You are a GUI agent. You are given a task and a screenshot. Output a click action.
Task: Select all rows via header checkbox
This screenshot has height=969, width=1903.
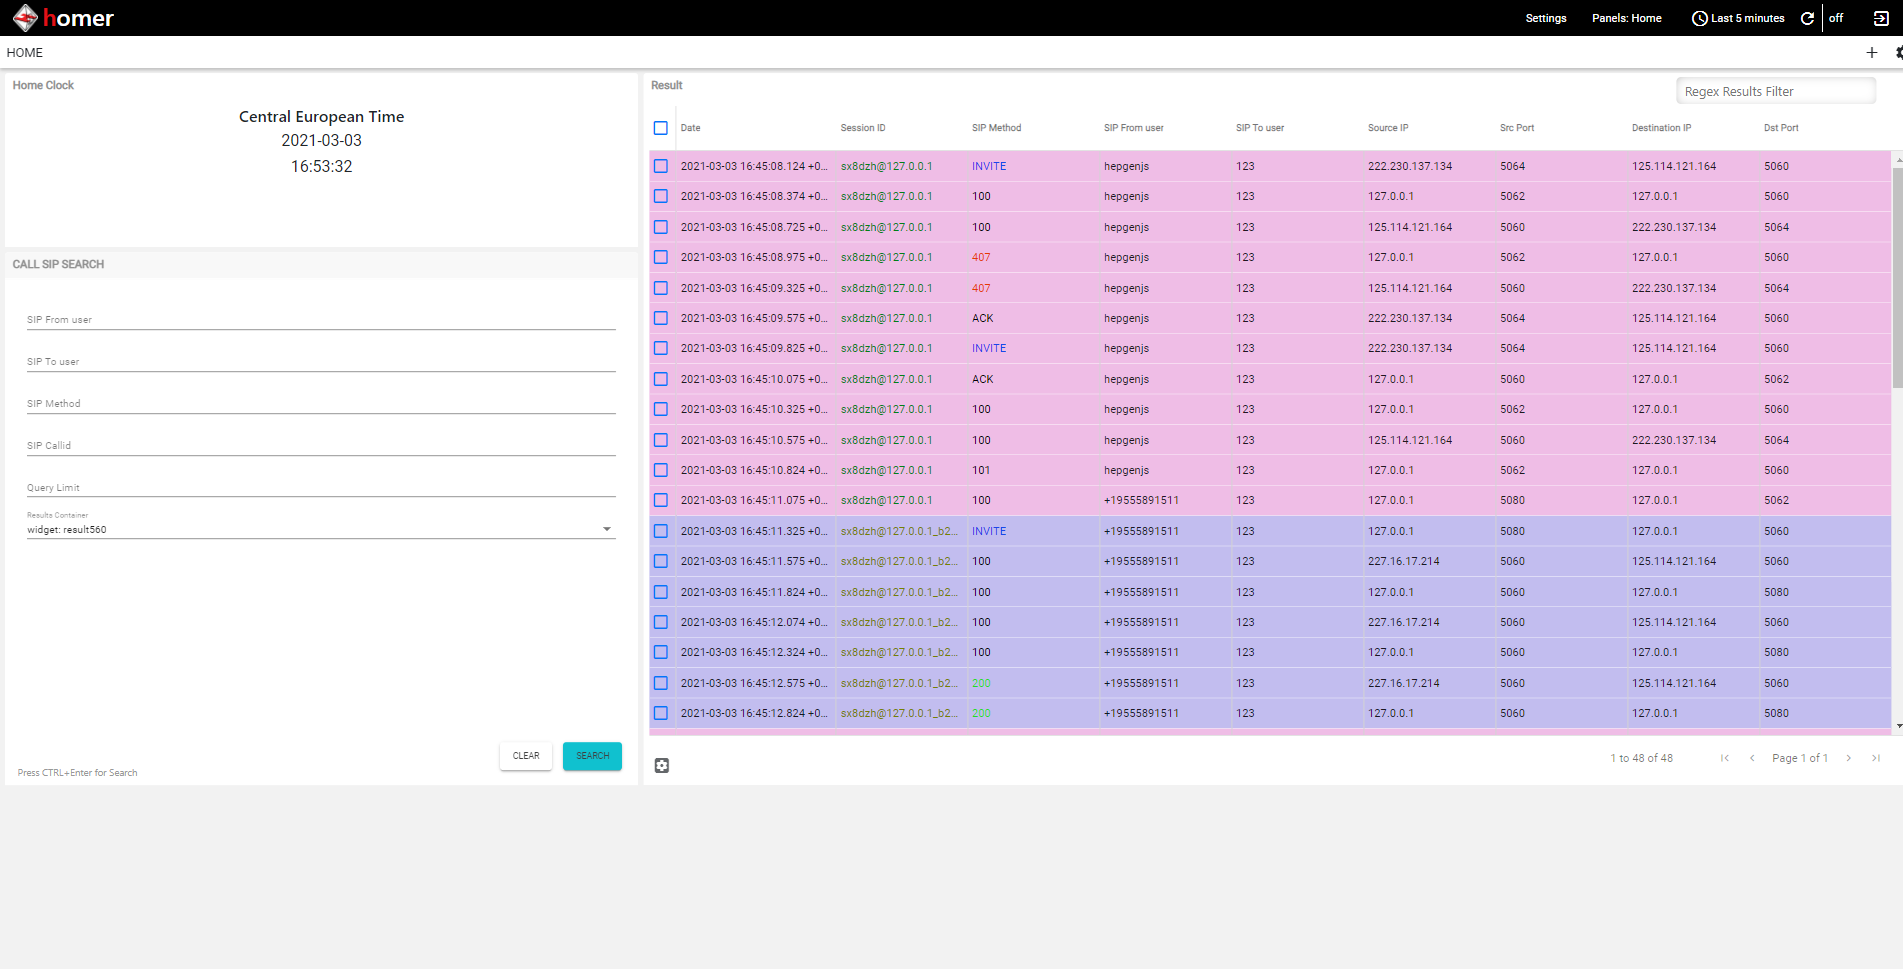(x=661, y=128)
